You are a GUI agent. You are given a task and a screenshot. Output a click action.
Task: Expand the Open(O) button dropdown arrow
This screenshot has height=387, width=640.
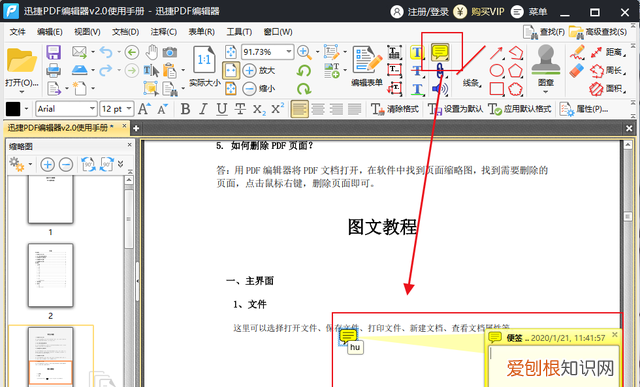22,91
